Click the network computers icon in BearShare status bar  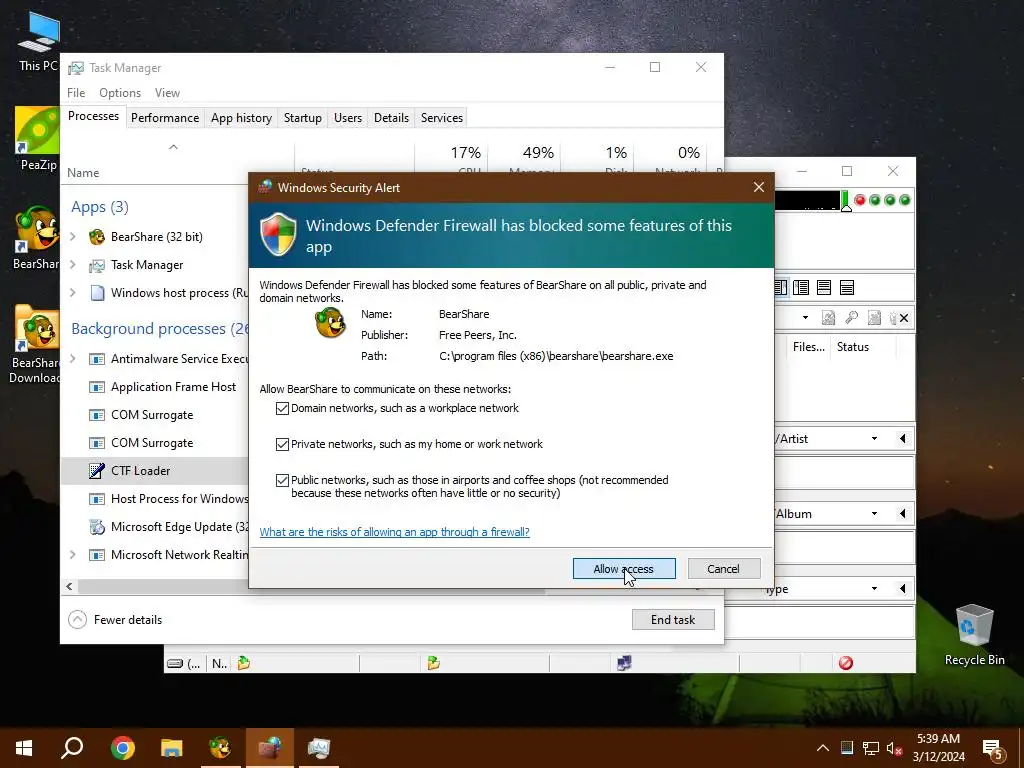click(x=624, y=663)
